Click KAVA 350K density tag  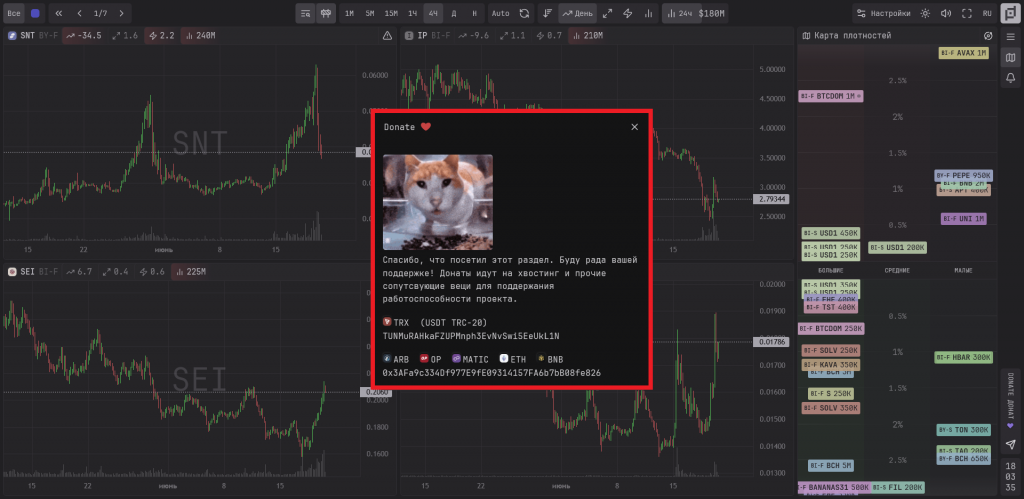tap(831, 364)
